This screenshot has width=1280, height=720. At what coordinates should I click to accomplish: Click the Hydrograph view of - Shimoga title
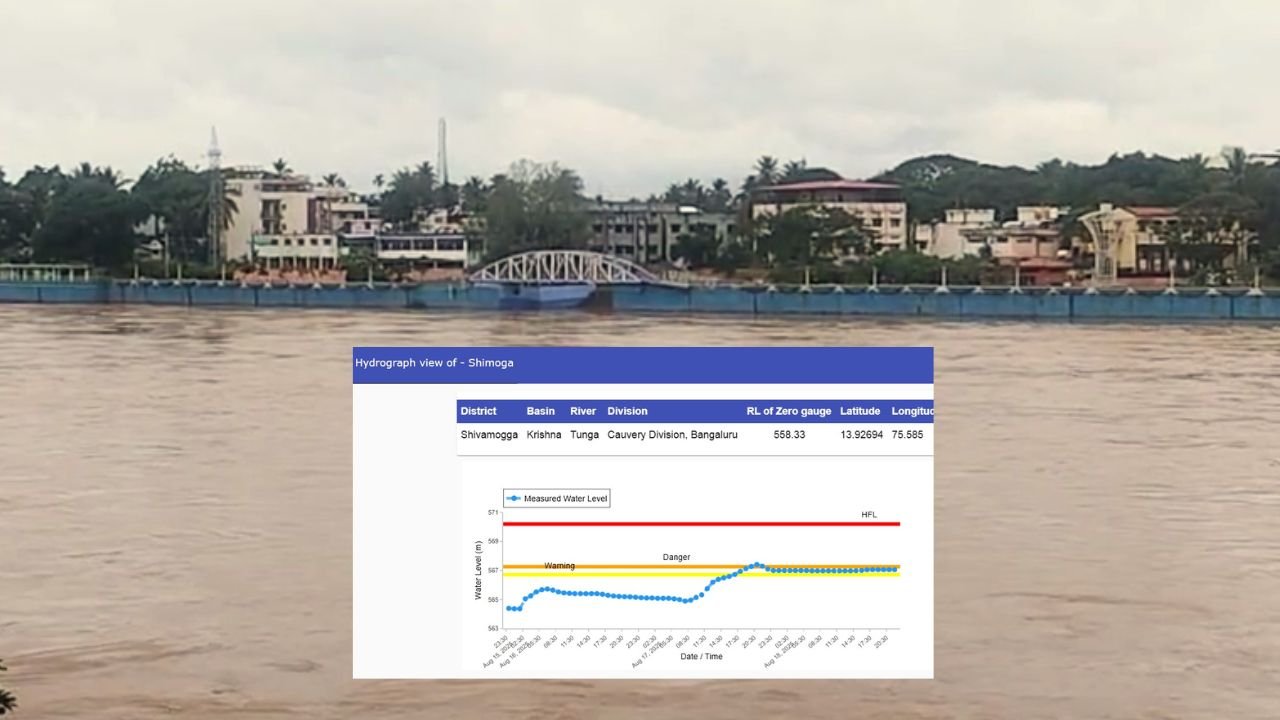pyautogui.click(x=434, y=363)
